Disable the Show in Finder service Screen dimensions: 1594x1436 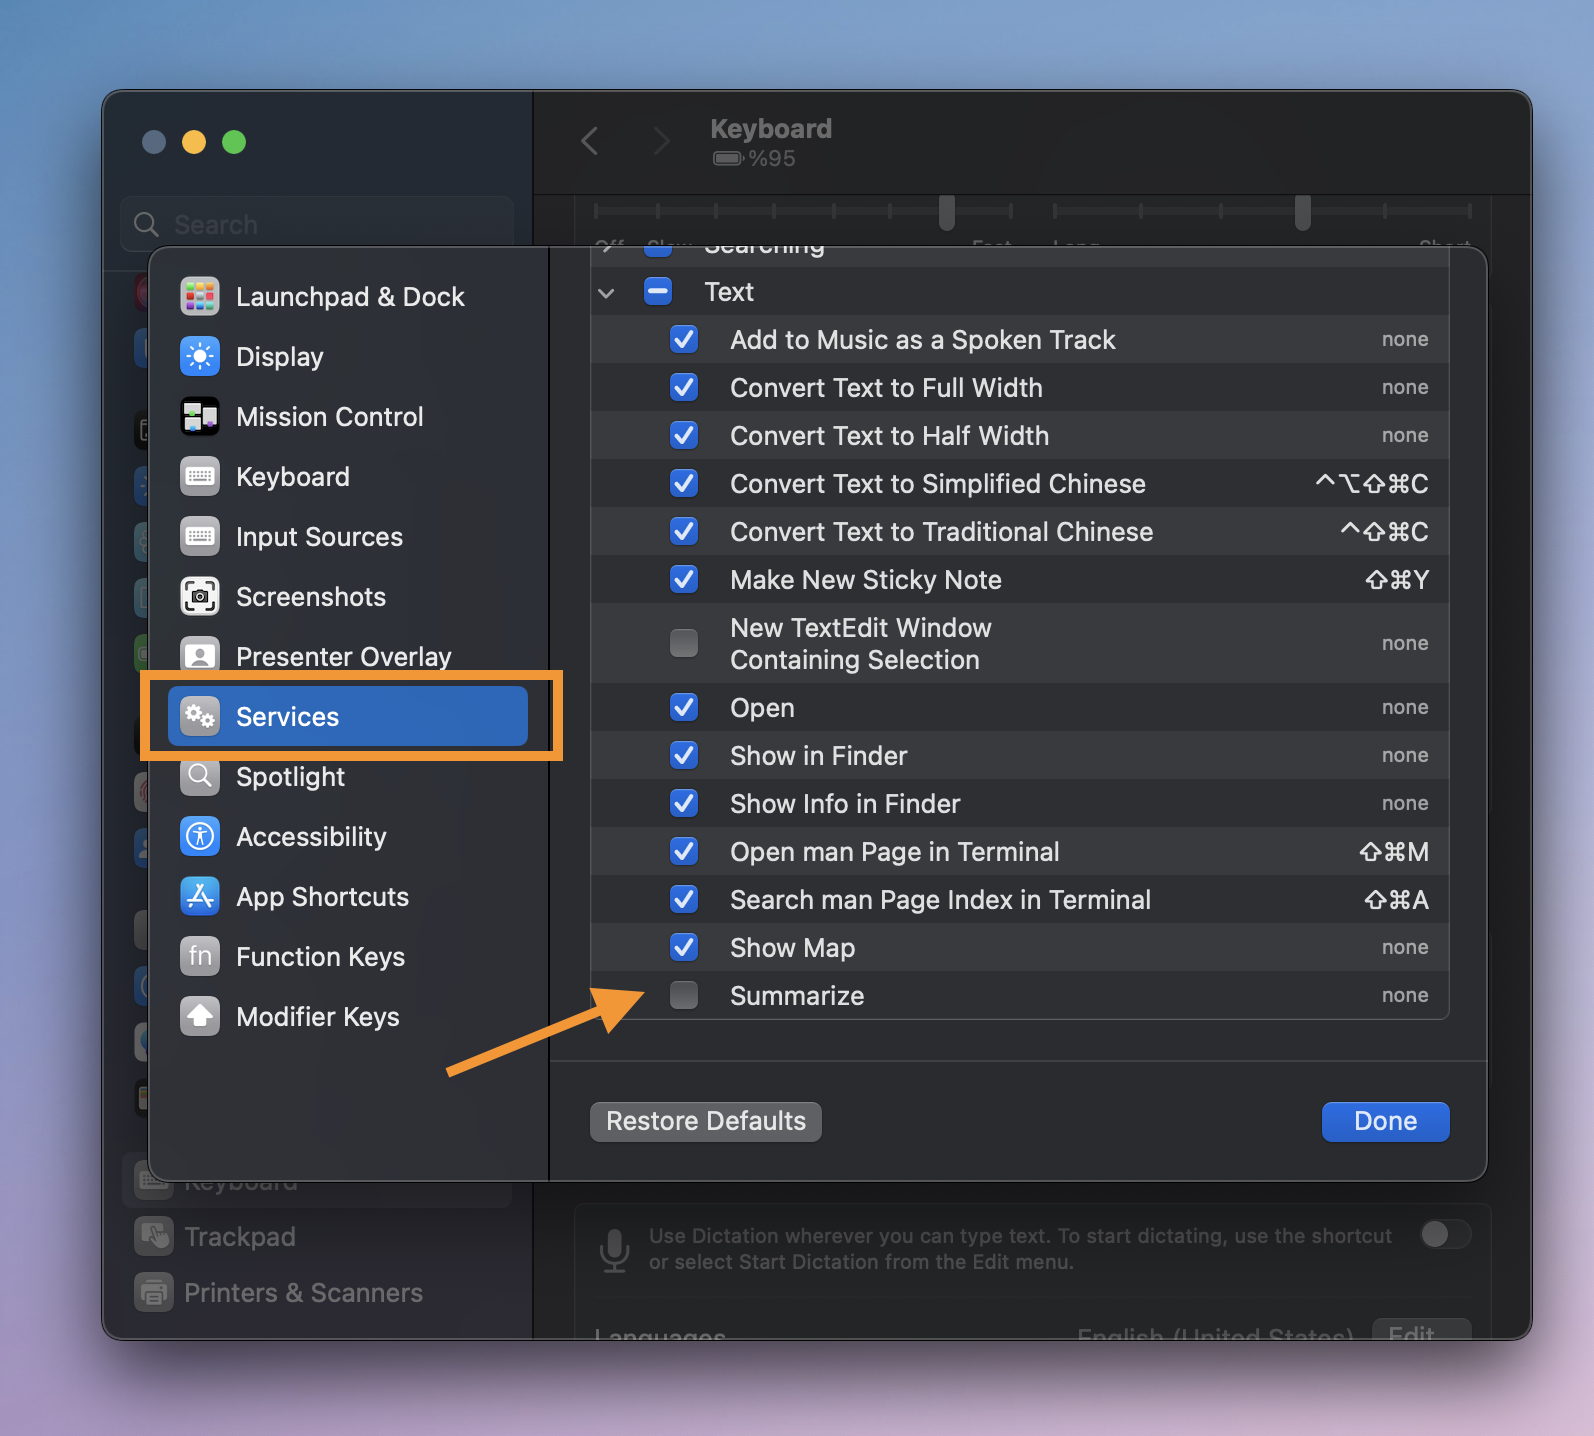click(684, 756)
